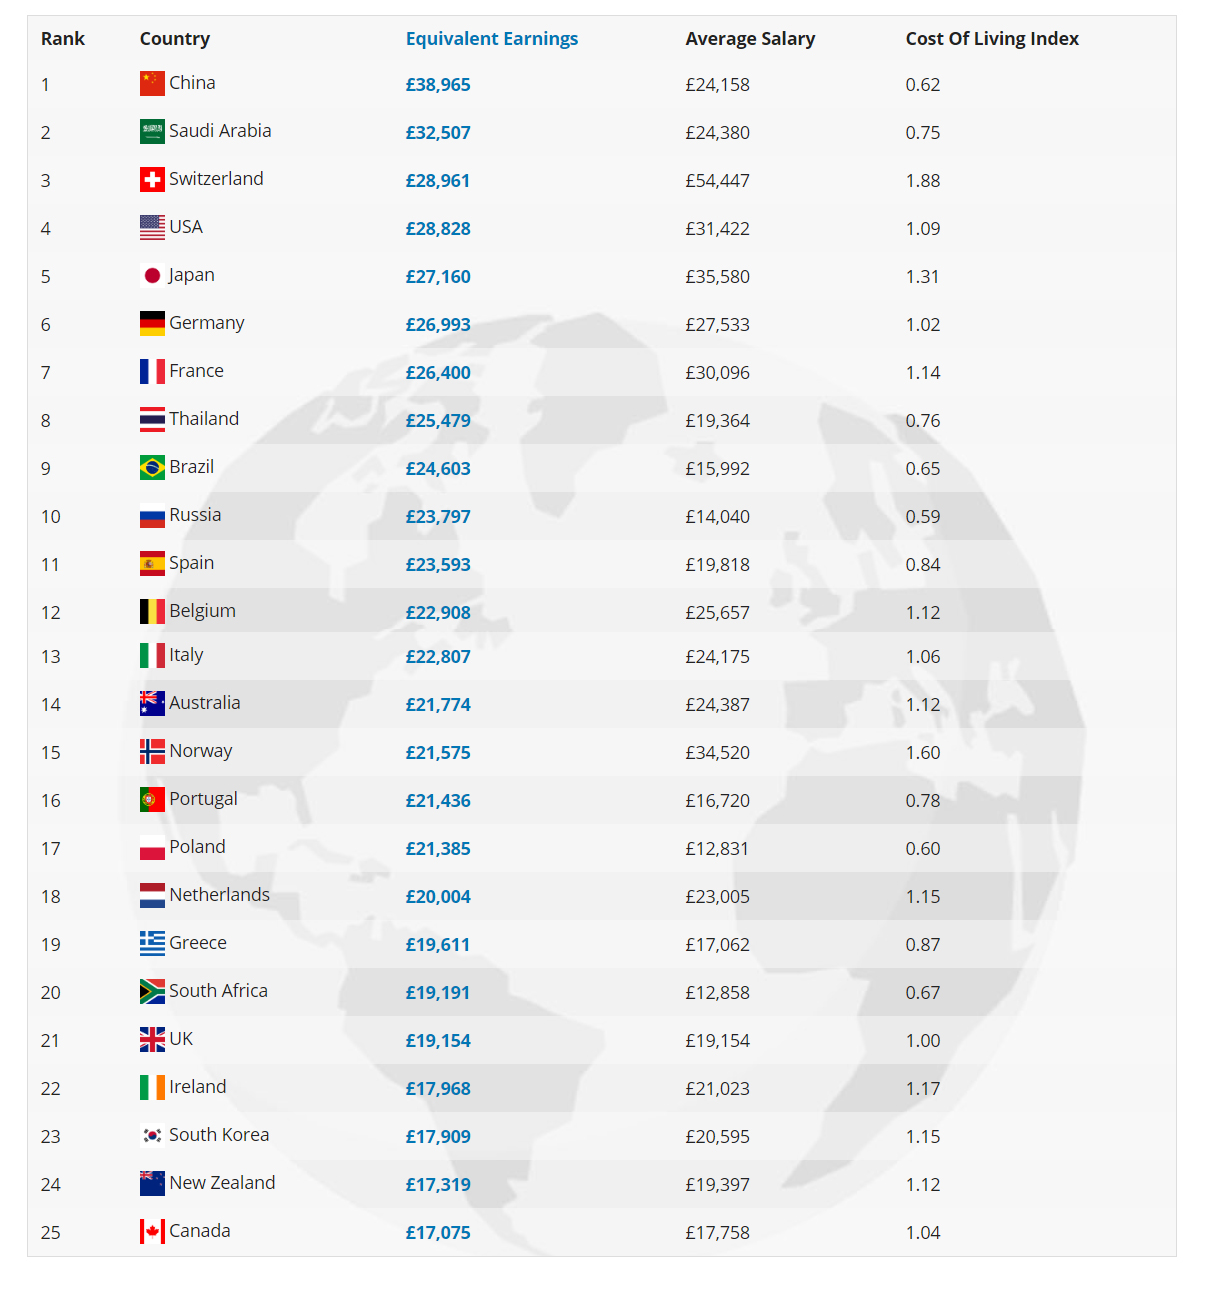Click the Norway flag icon
1208x1311 pixels.
pyautogui.click(x=152, y=751)
